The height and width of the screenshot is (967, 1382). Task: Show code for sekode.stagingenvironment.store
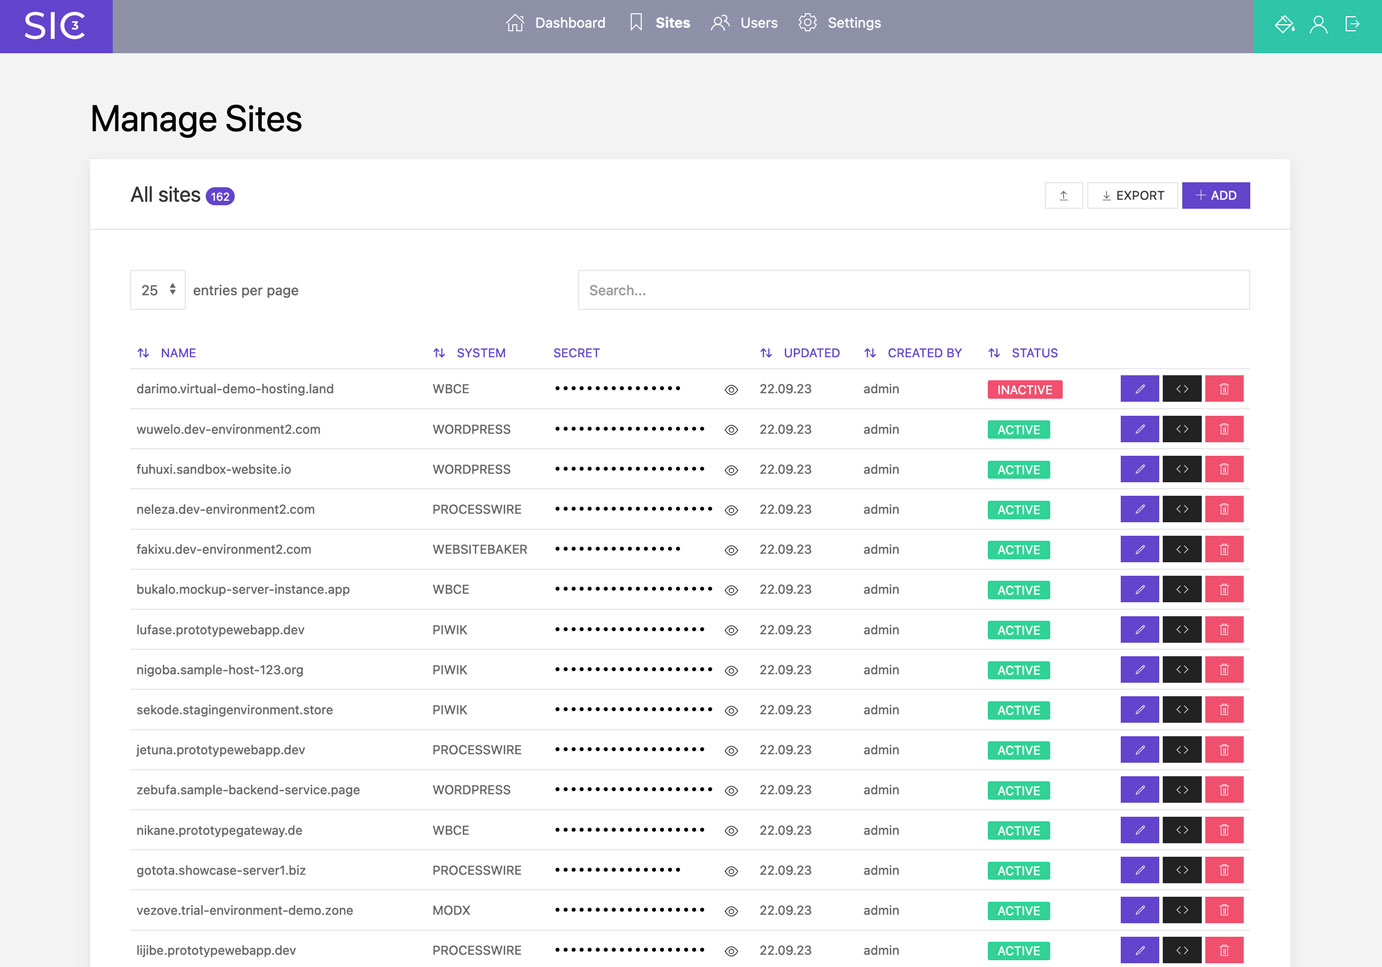tap(1182, 709)
